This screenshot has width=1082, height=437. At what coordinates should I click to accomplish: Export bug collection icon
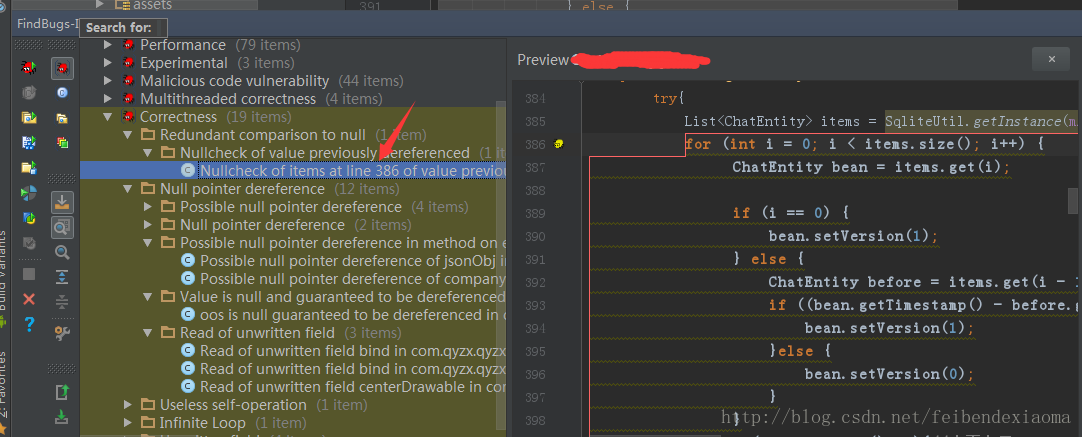(x=62, y=392)
